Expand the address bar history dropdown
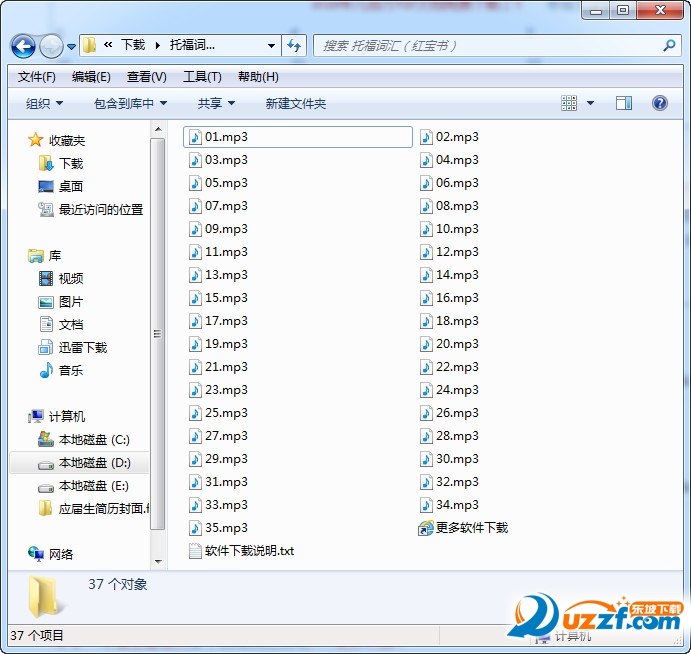This screenshot has width=691, height=654. pos(271,45)
